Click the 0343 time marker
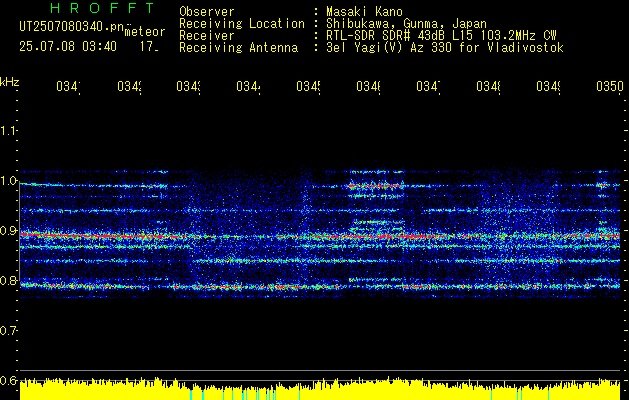Screen dimensions: 629x400 pos(189,86)
